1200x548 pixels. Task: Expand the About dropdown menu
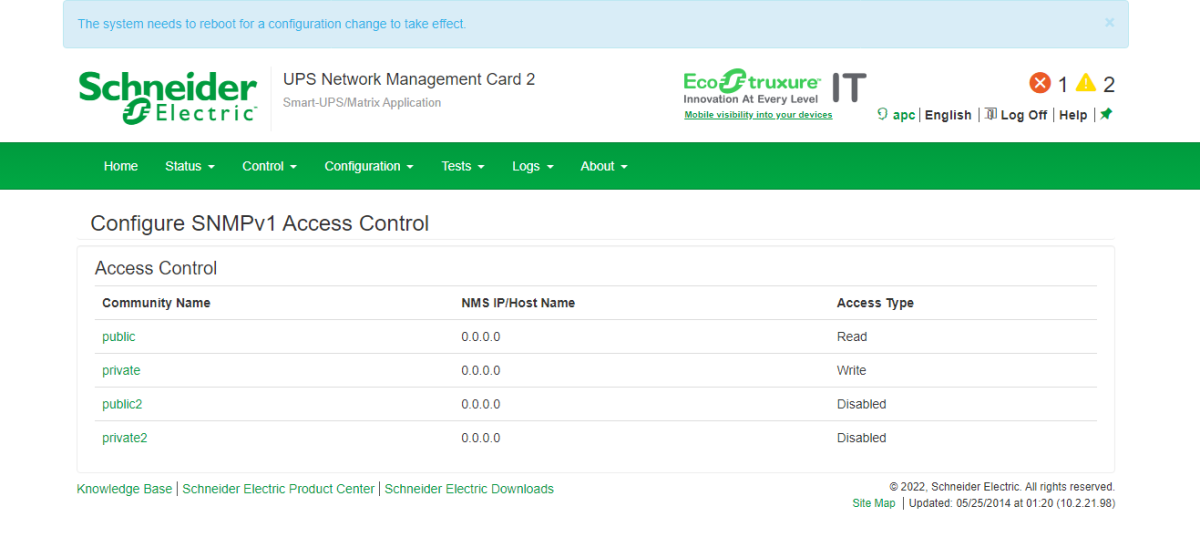[x=604, y=166]
